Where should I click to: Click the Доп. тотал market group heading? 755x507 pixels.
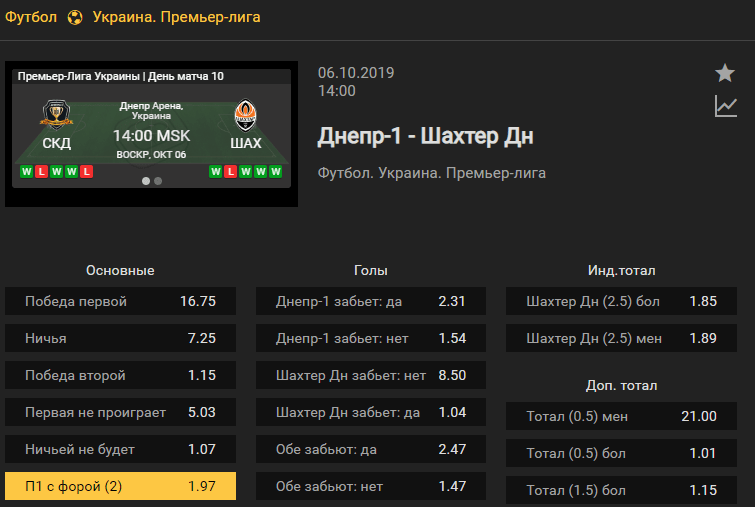point(621,385)
